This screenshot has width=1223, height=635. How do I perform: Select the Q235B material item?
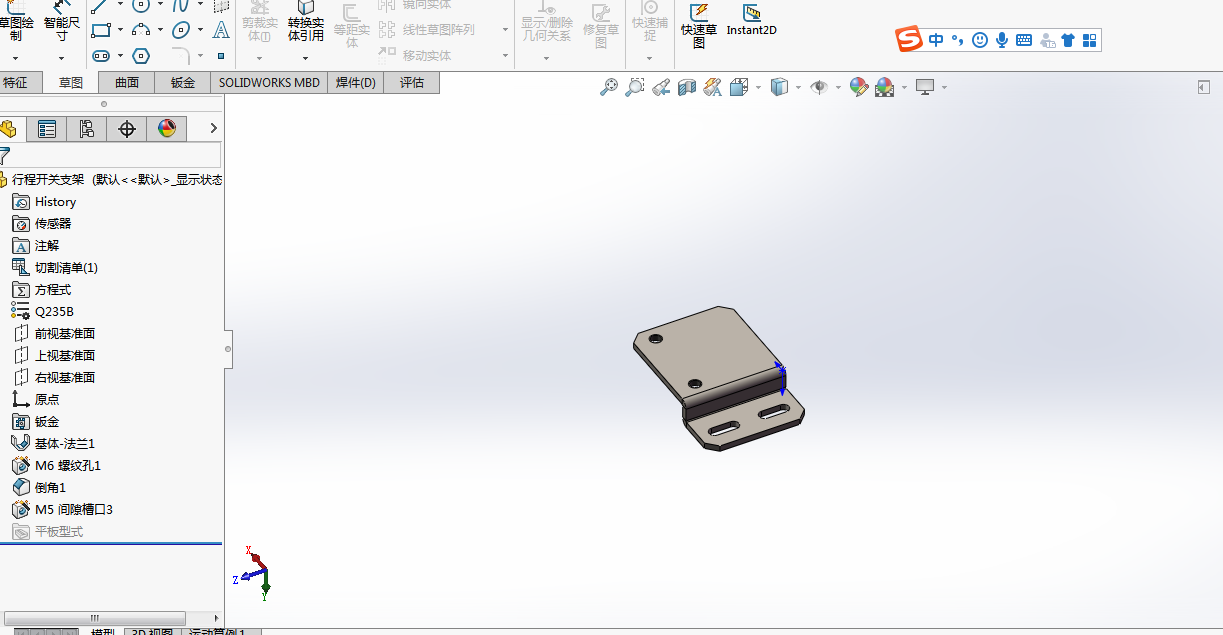click(x=54, y=312)
